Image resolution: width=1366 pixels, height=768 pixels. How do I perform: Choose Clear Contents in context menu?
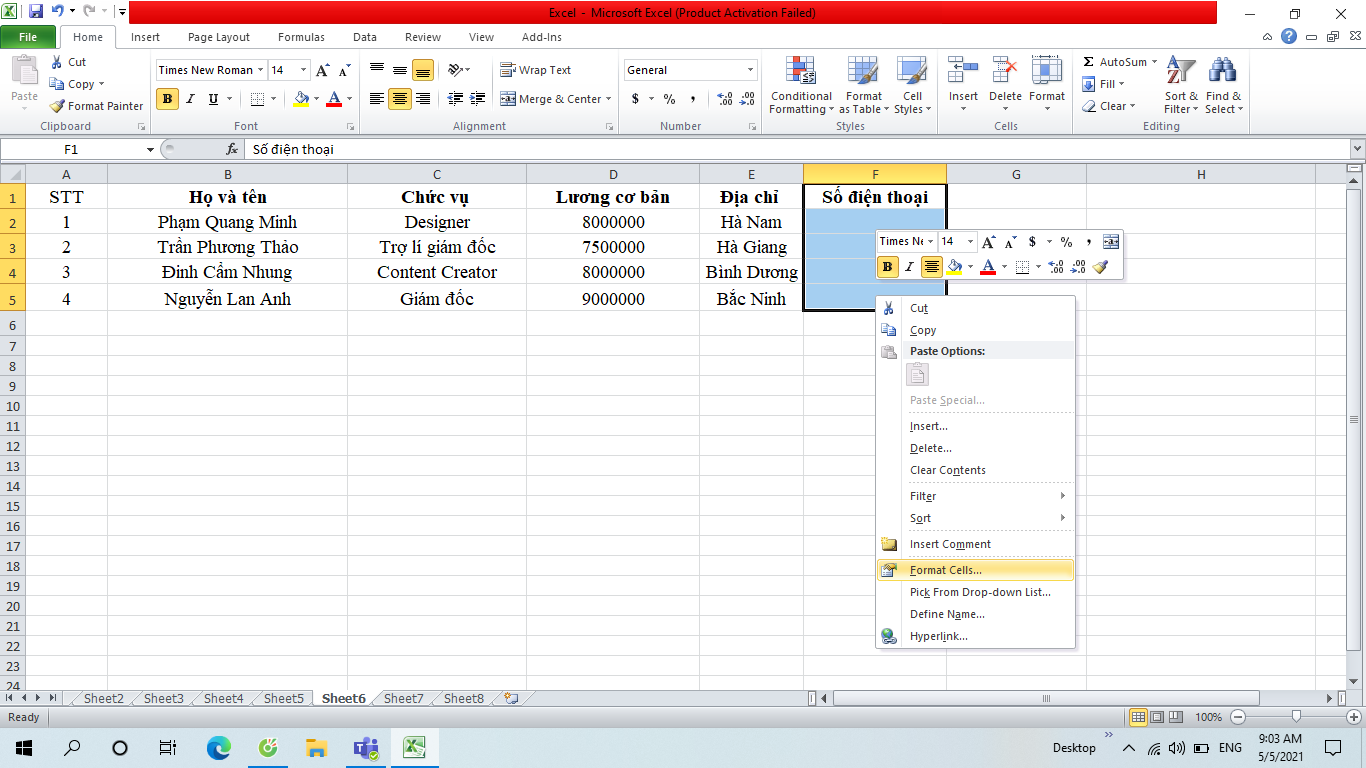975,470
